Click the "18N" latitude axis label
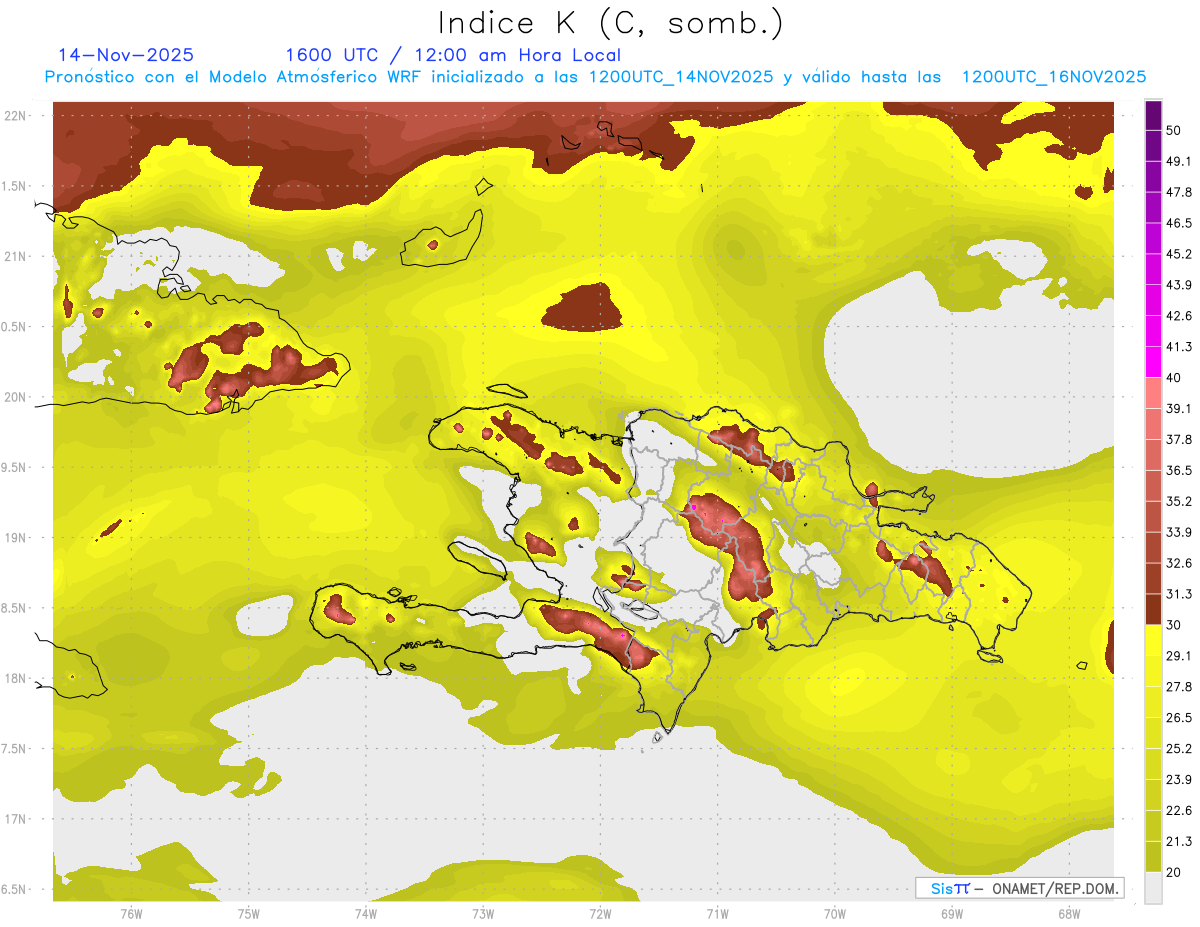 point(17,678)
